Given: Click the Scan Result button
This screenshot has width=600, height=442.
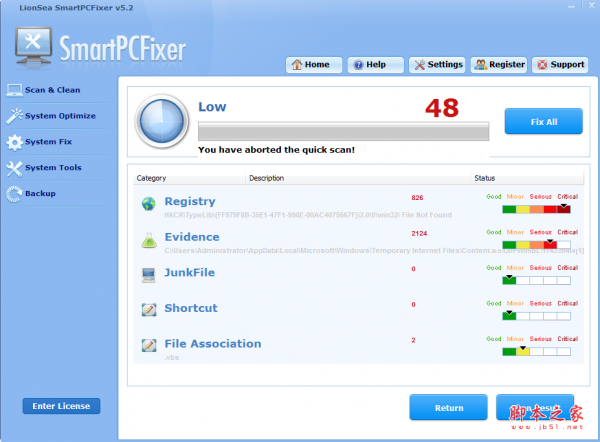Looking at the screenshot, I should 535,408.
